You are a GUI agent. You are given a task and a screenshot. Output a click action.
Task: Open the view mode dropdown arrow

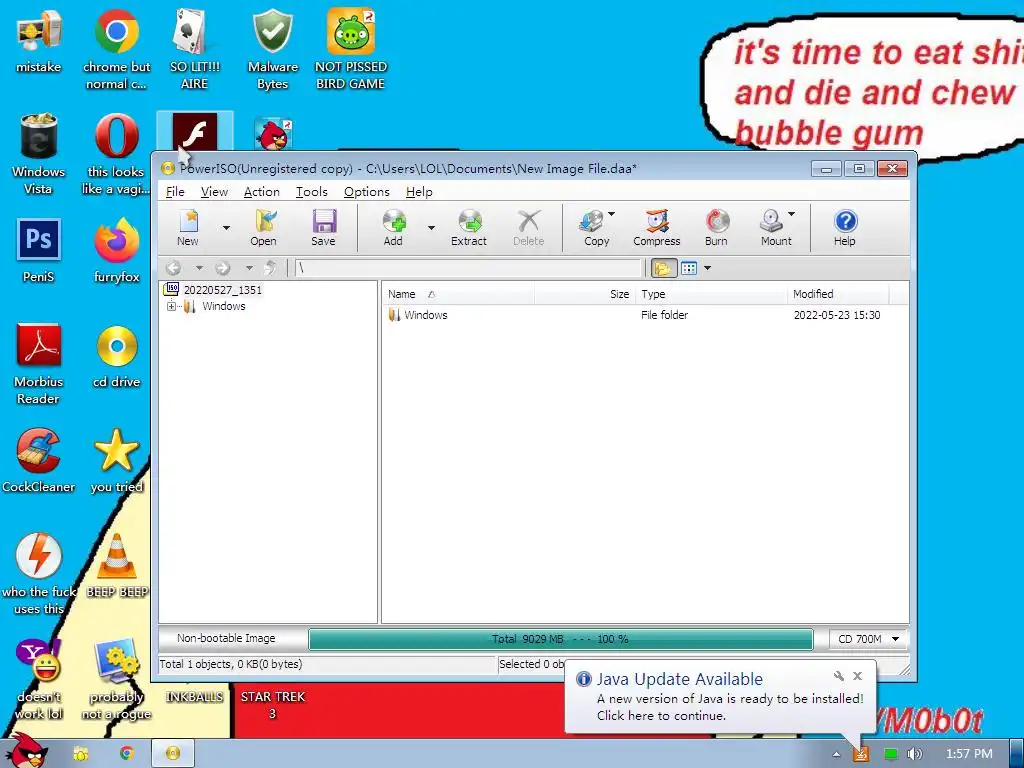pos(707,268)
